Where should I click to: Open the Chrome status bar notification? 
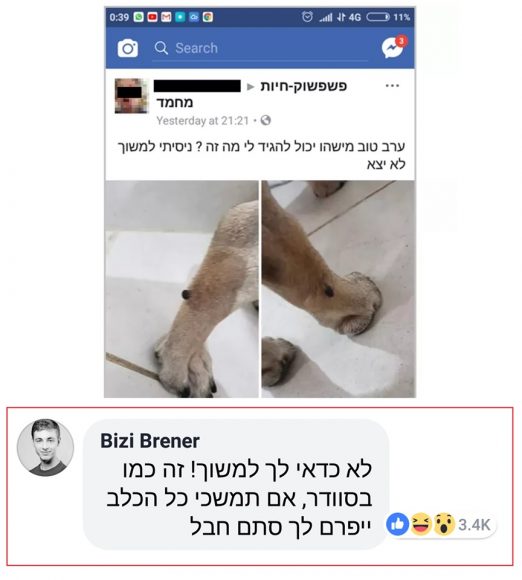(208, 17)
